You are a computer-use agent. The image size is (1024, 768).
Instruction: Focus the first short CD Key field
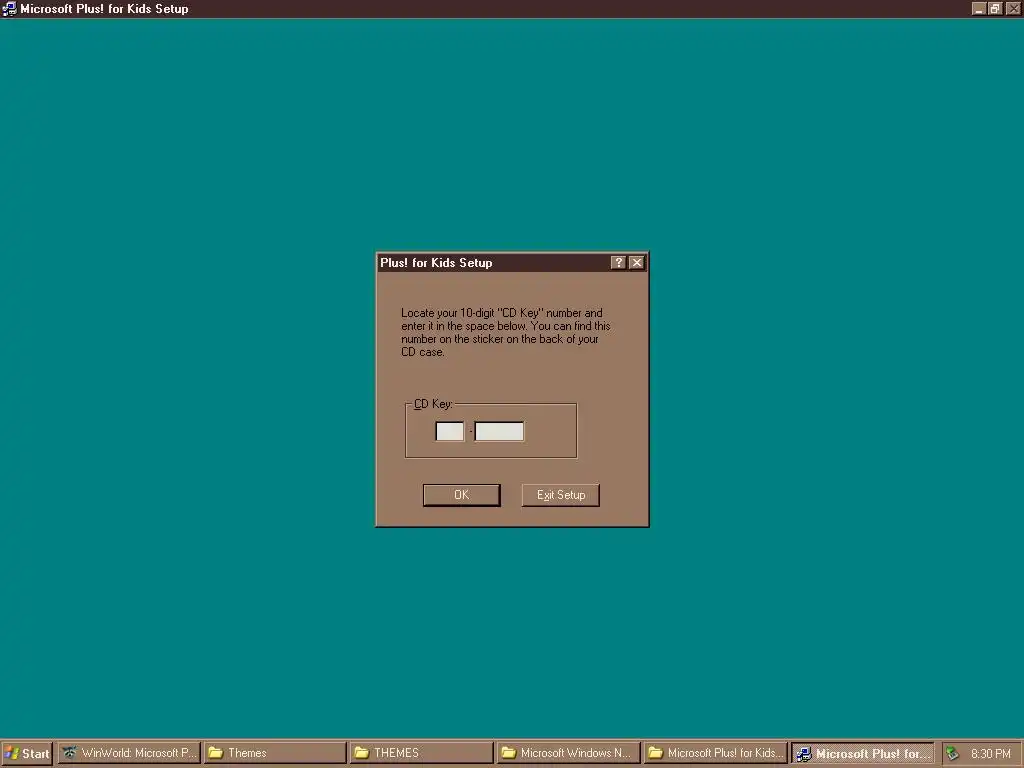pyautogui.click(x=450, y=431)
